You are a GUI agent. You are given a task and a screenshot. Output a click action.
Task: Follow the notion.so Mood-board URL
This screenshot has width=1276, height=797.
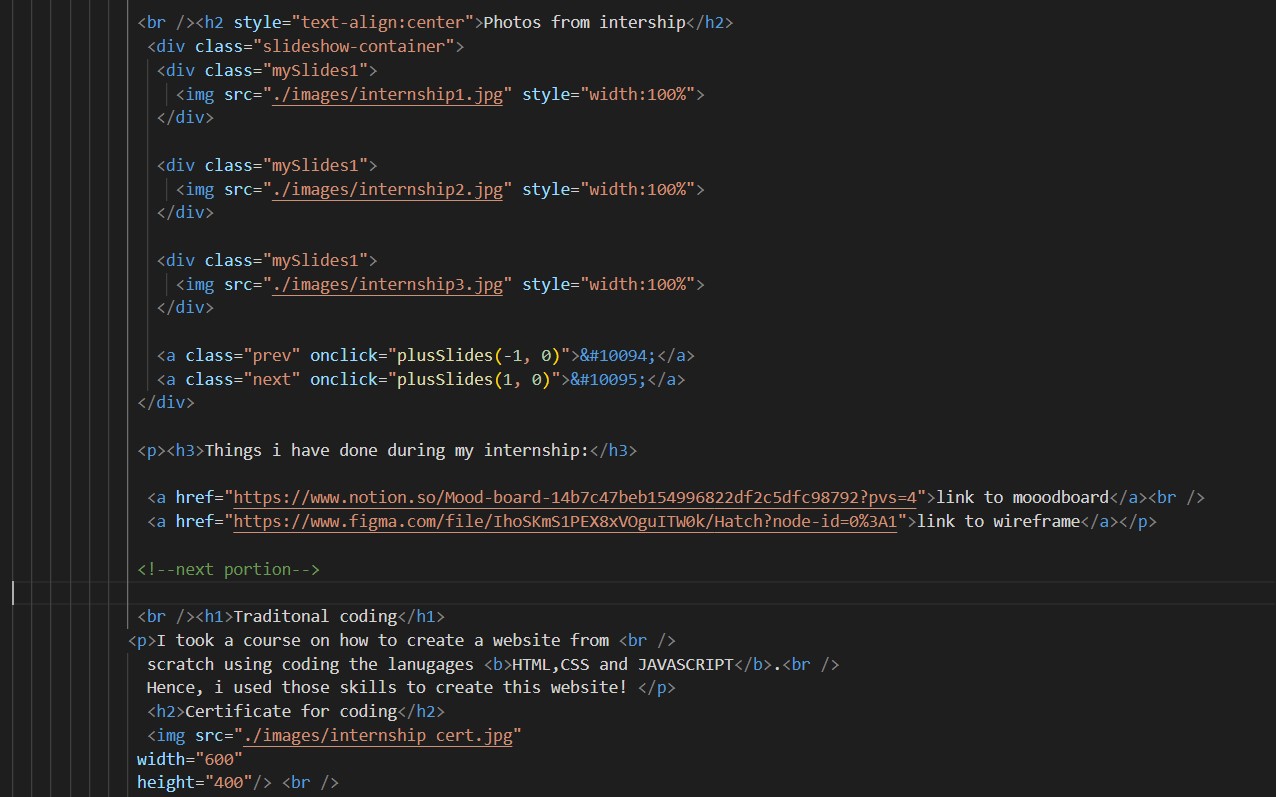tap(580, 497)
